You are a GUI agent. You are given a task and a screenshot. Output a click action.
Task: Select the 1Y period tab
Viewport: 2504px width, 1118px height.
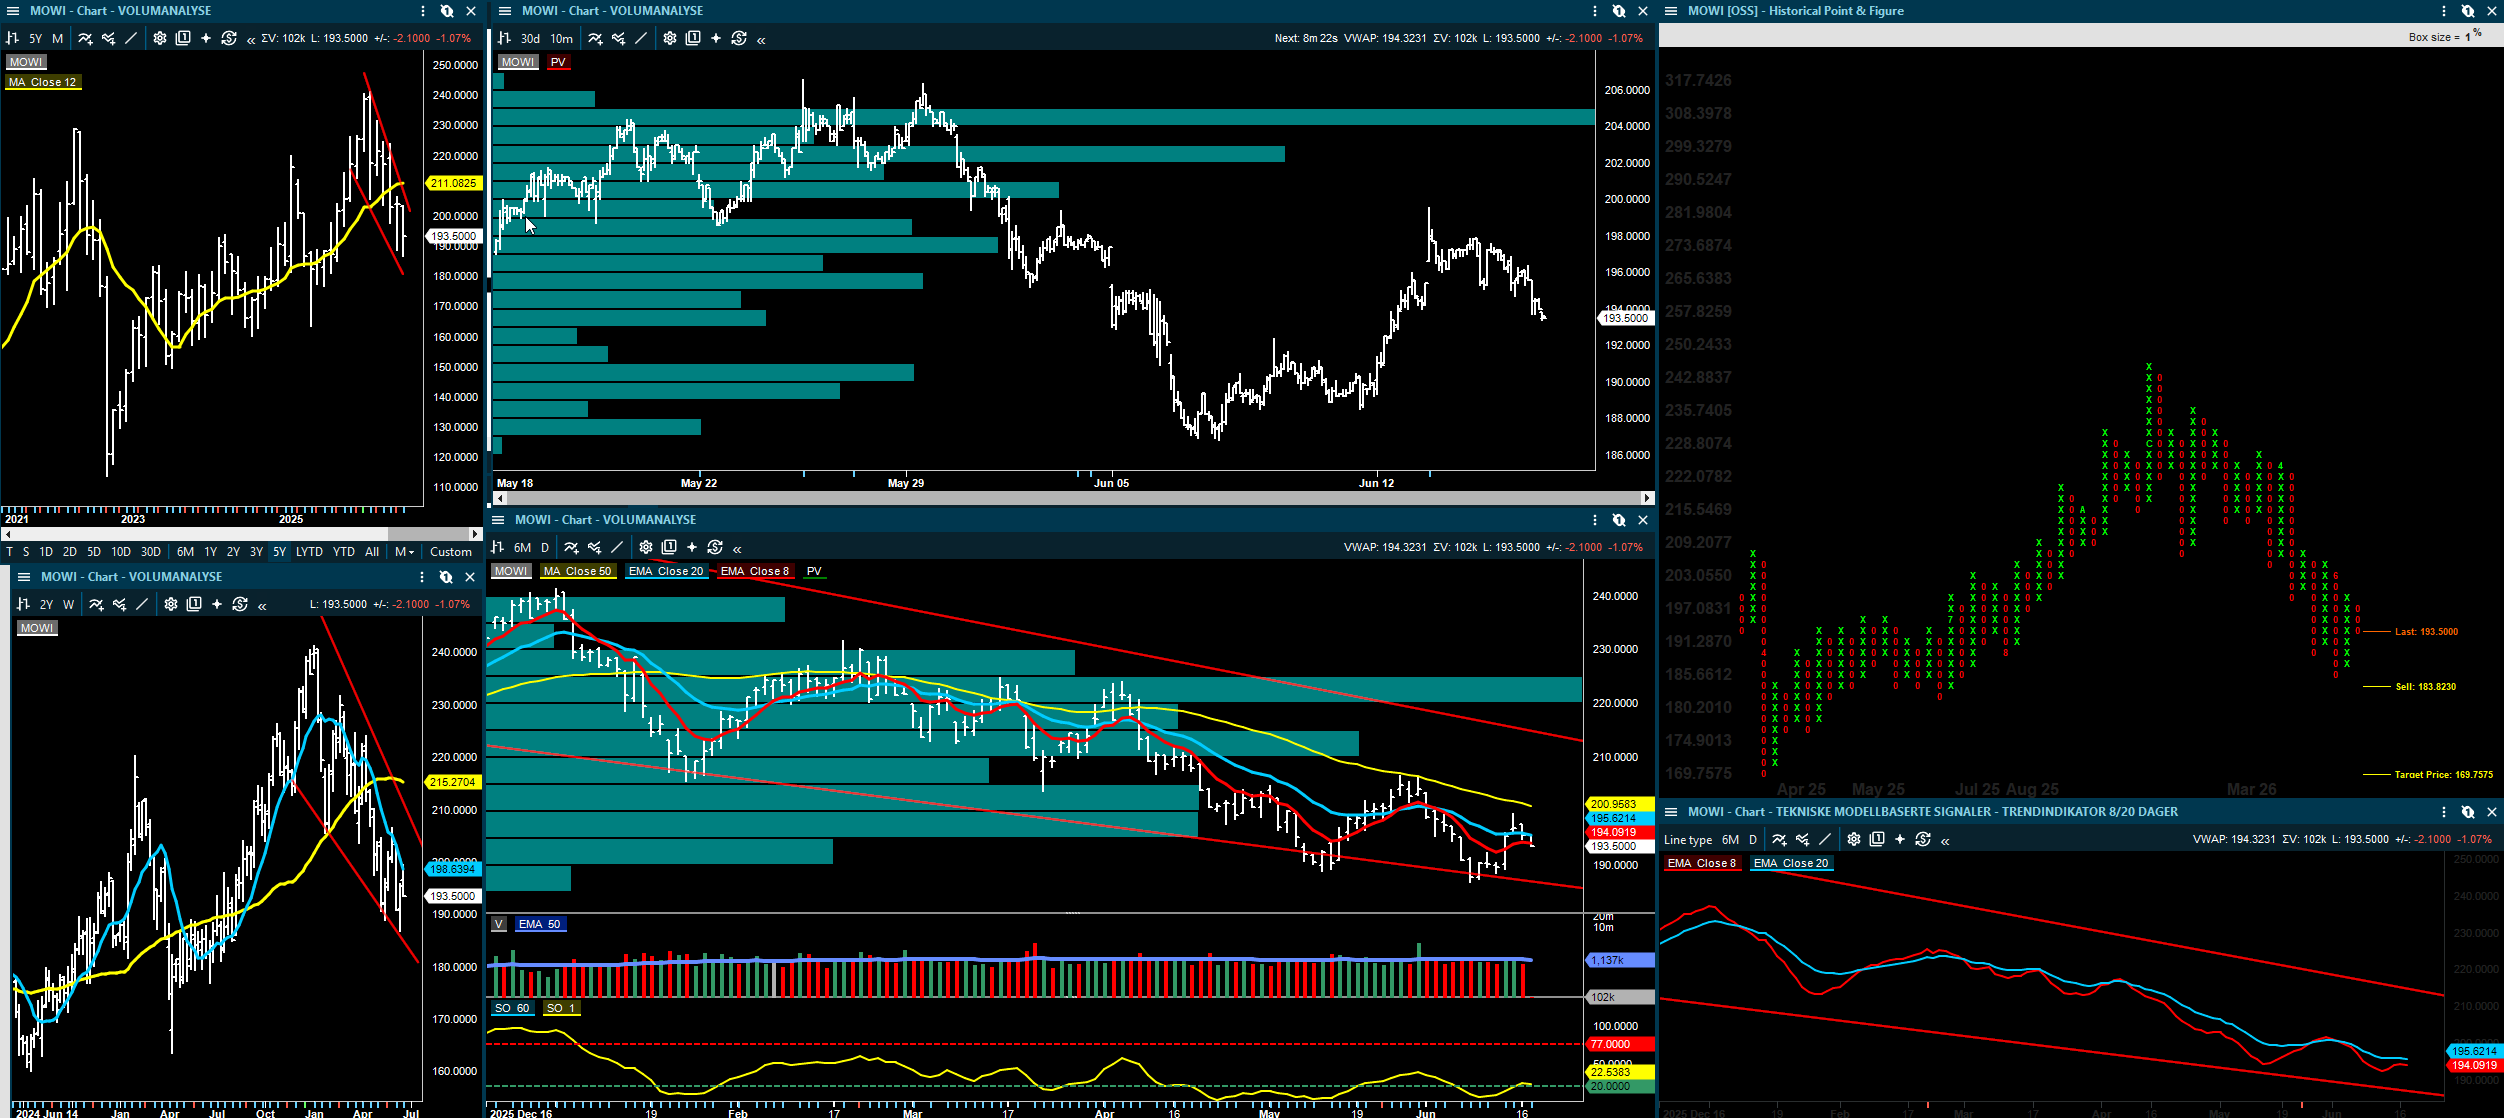pyautogui.click(x=210, y=552)
